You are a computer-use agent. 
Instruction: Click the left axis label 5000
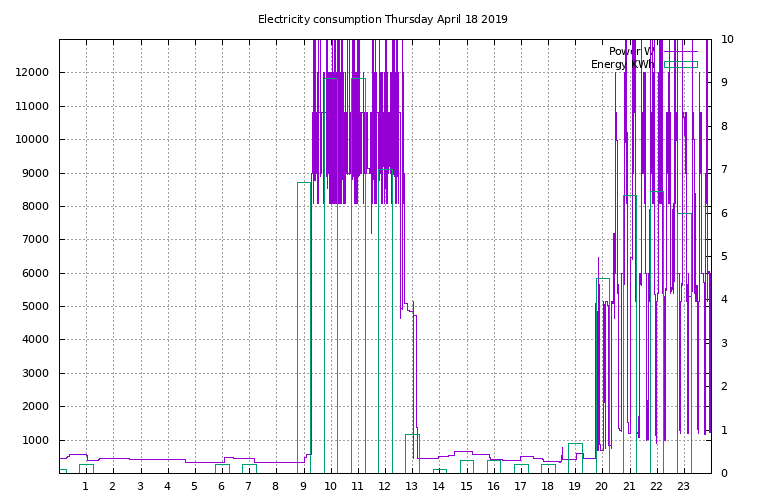point(35,307)
